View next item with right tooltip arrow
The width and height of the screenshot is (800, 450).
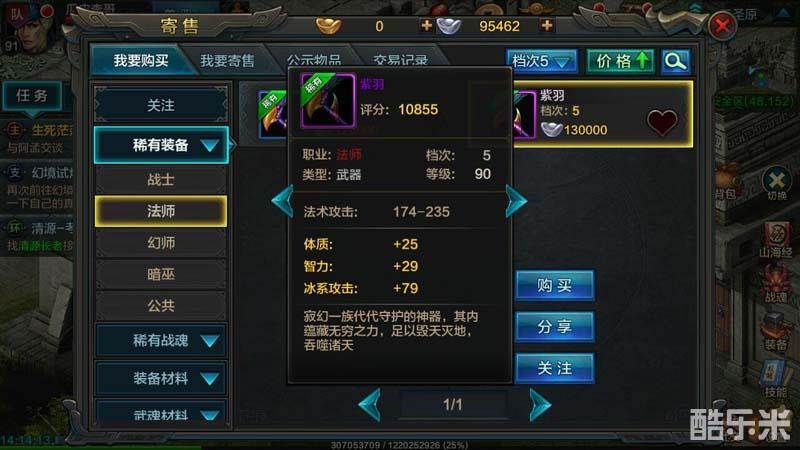[516, 201]
